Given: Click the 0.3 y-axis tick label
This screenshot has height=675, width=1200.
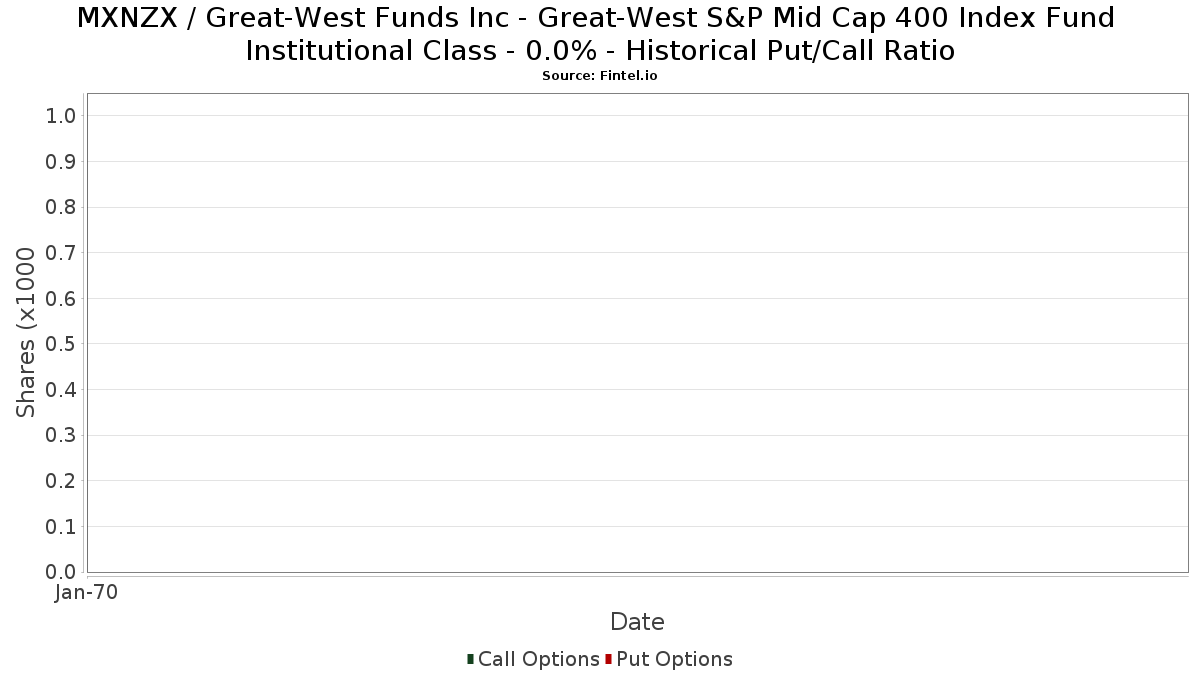Looking at the screenshot, I should pos(61,435).
